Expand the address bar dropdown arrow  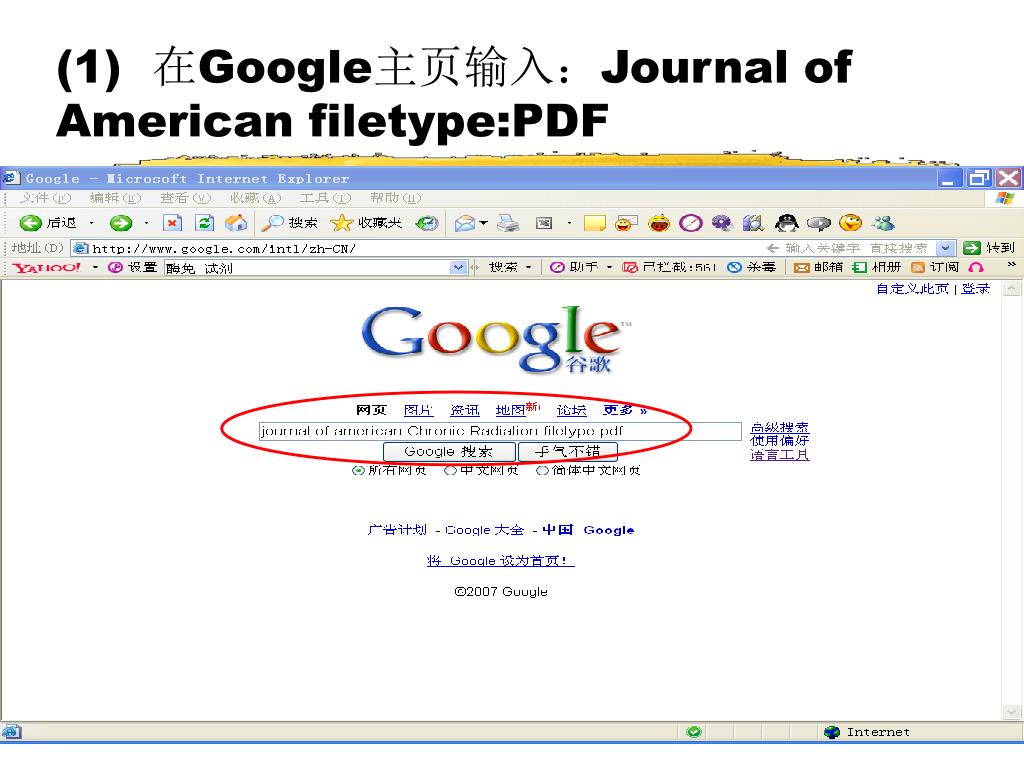[946, 248]
